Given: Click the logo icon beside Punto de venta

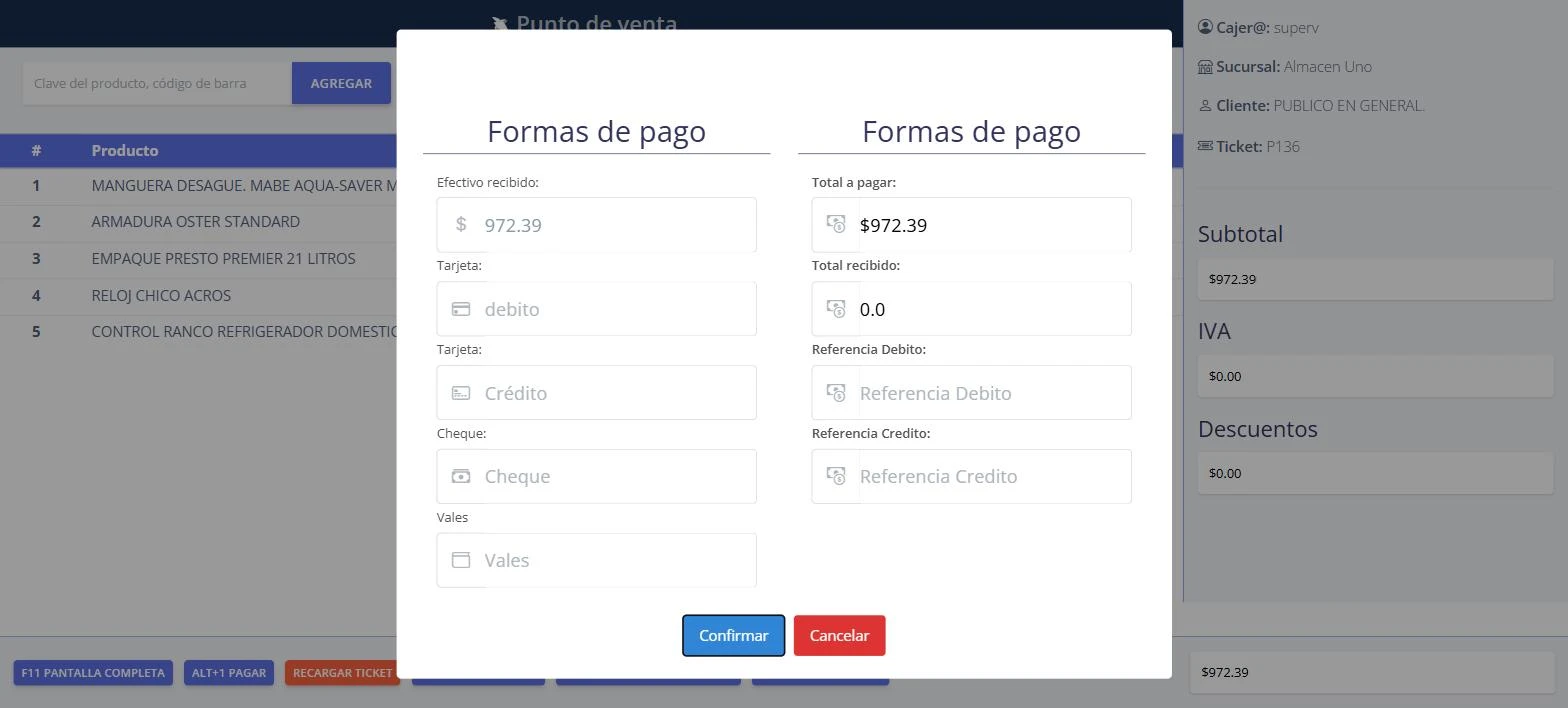Looking at the screenshot, I should (501, 24).
